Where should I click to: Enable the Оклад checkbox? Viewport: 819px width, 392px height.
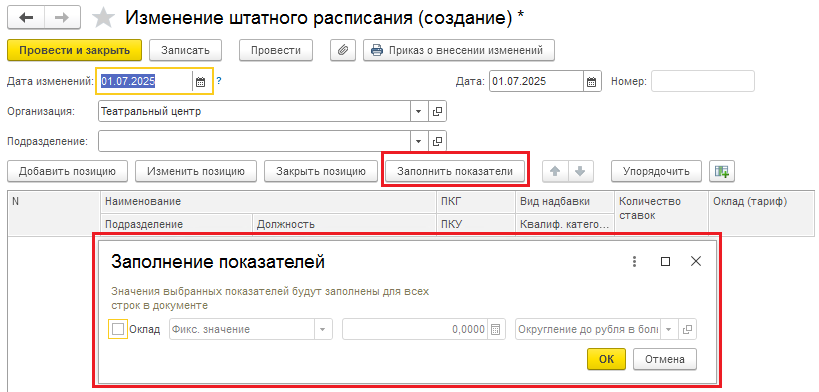118,329
